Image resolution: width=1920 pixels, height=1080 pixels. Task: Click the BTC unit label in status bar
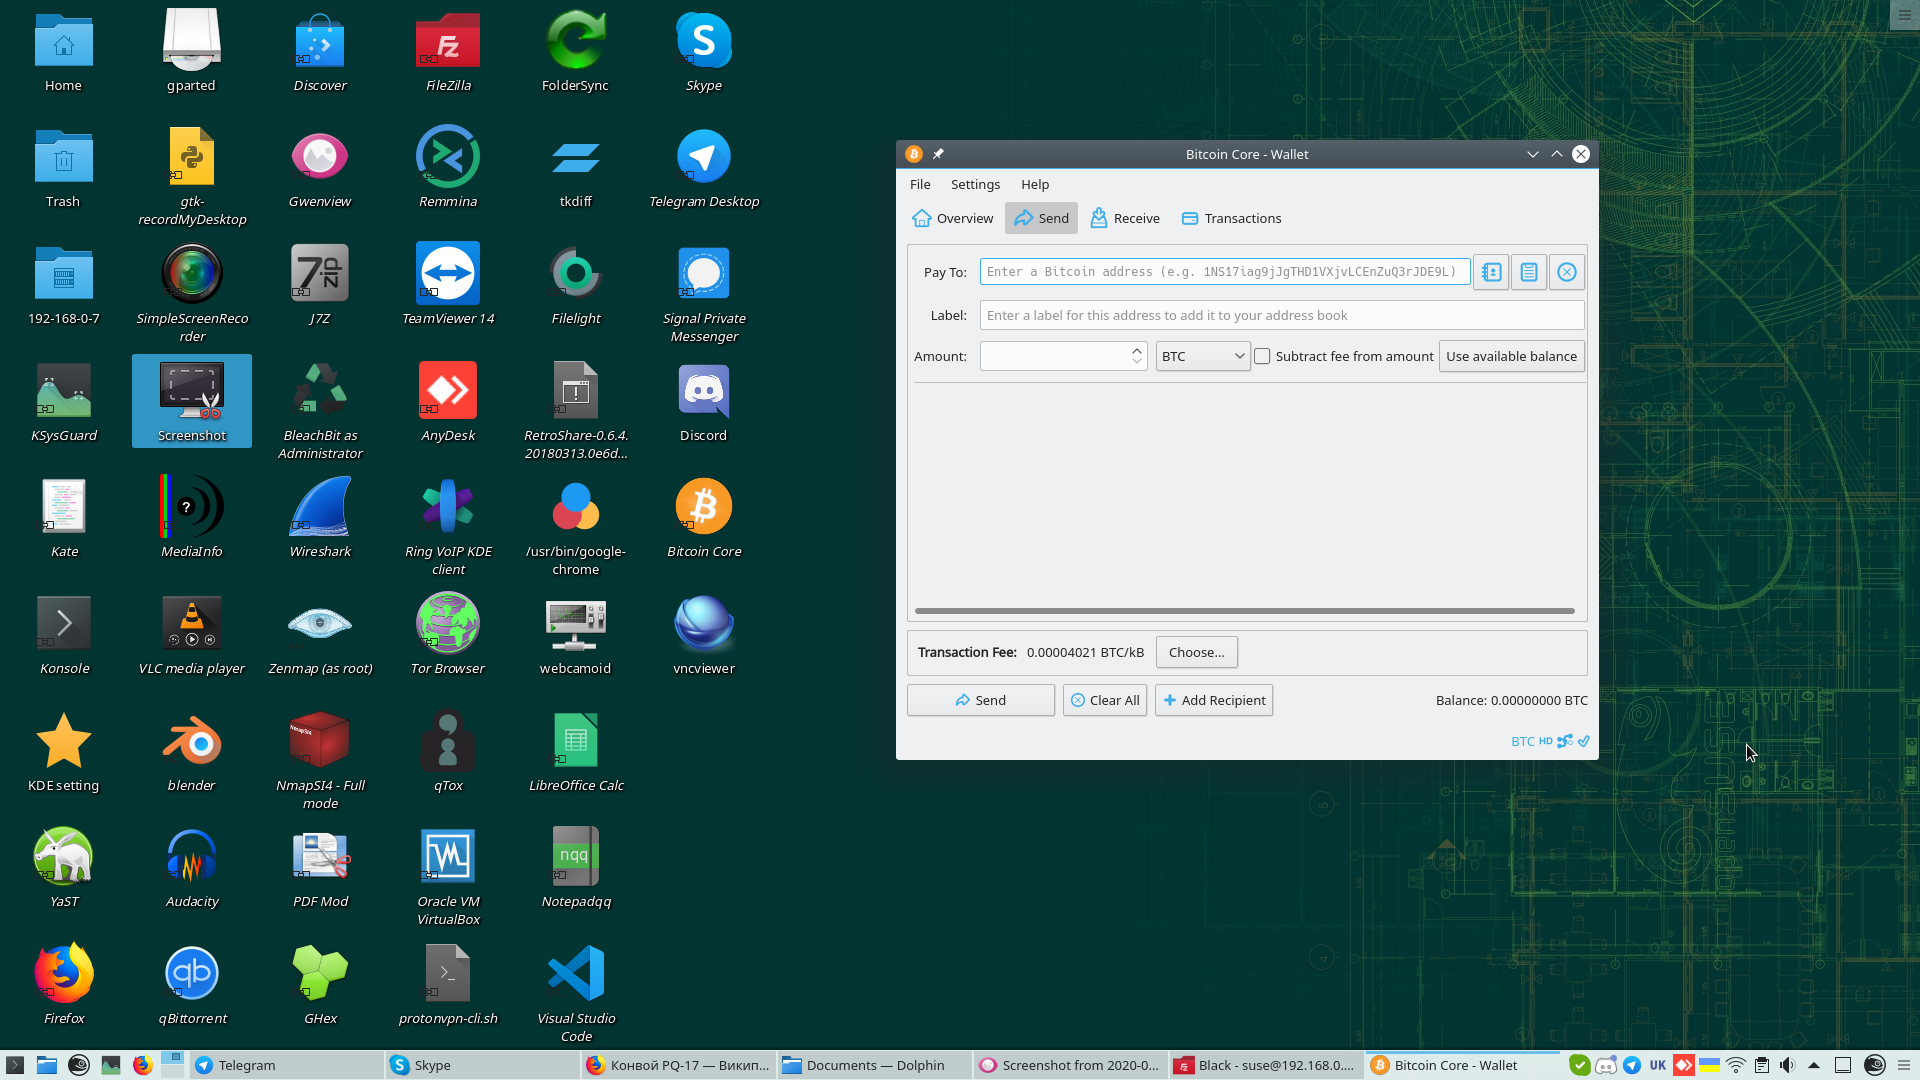point(1522,741)
